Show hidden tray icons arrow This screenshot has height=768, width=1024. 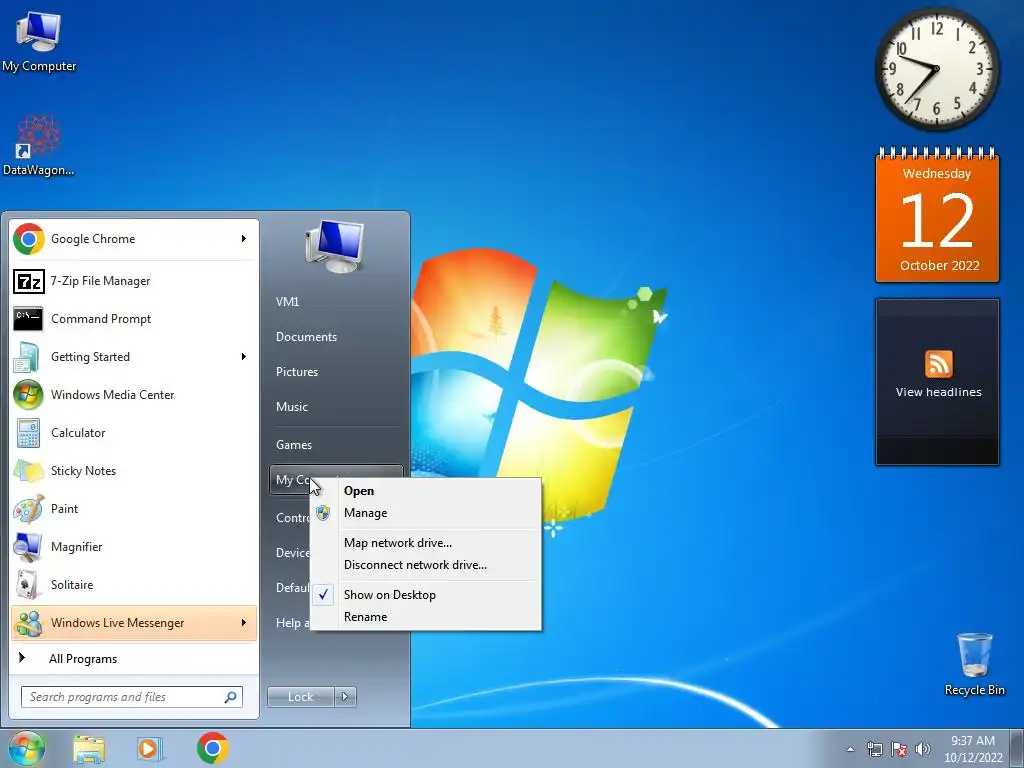click(850, 750)
